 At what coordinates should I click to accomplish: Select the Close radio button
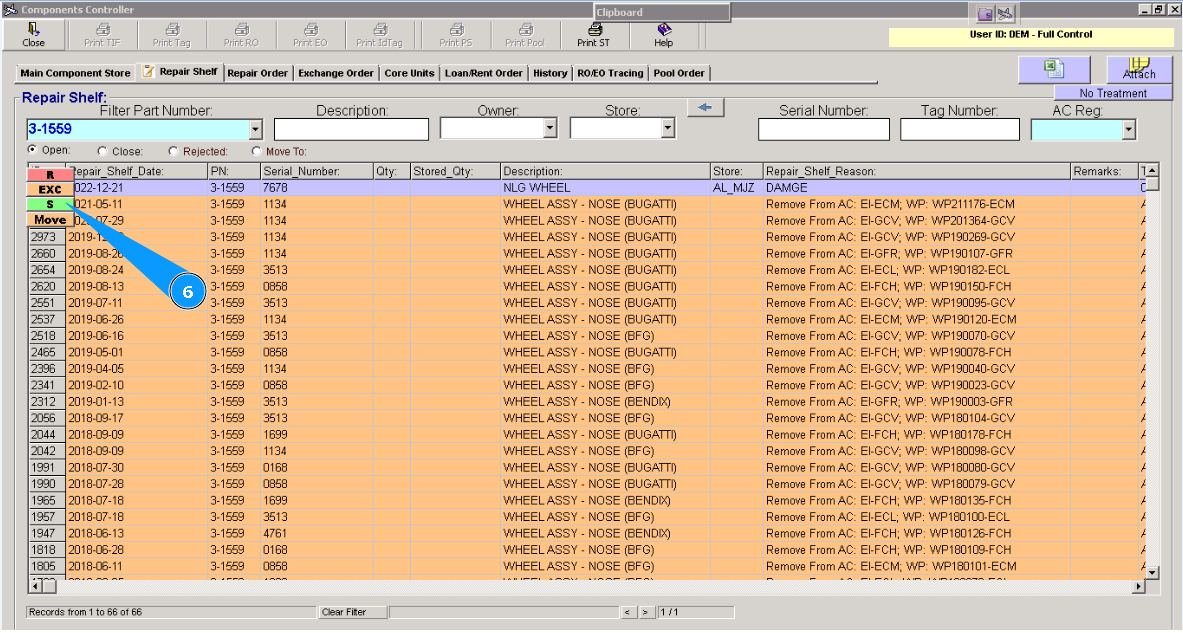pyautogui.click(x=102, y=151)
